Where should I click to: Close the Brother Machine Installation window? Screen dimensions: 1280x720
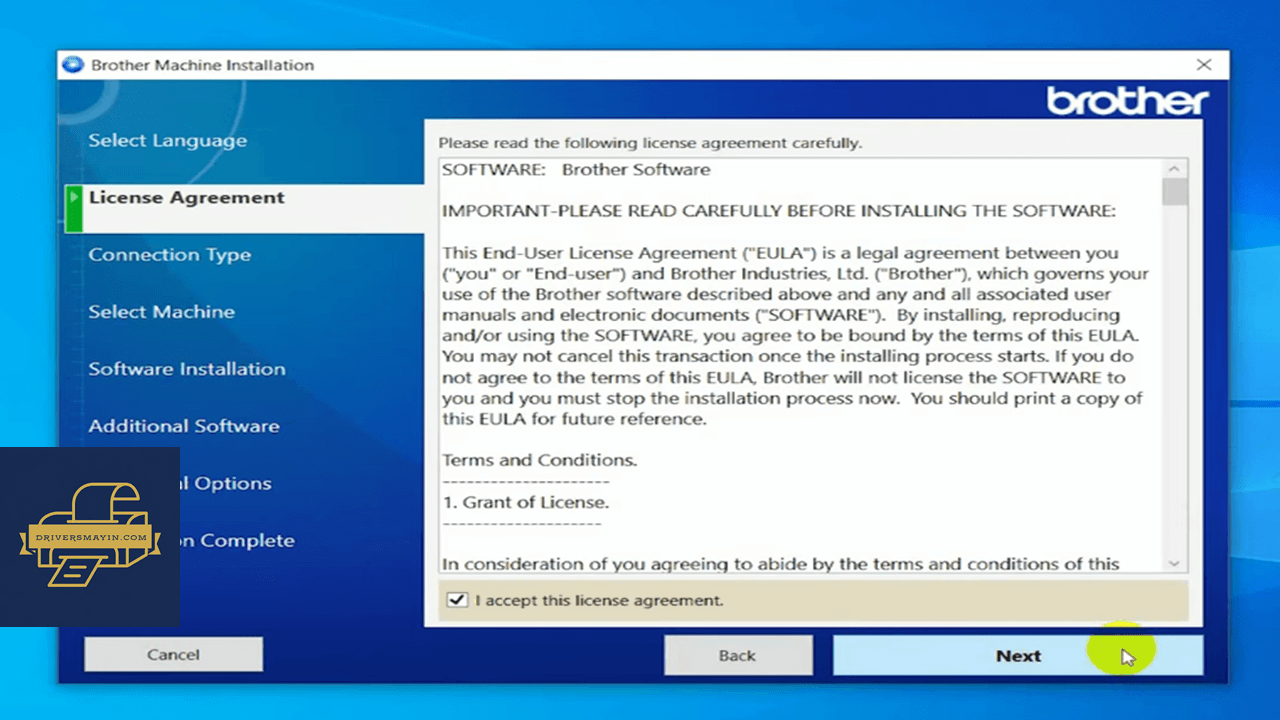point(1204,65)
